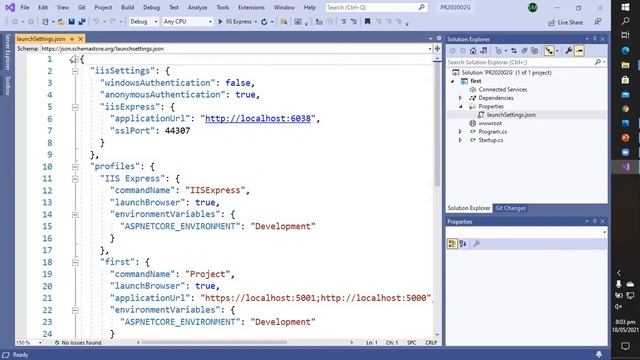Open the Build menu
Image resolution: width=640 pixels, height=360 pixels.
click(127, 7)
